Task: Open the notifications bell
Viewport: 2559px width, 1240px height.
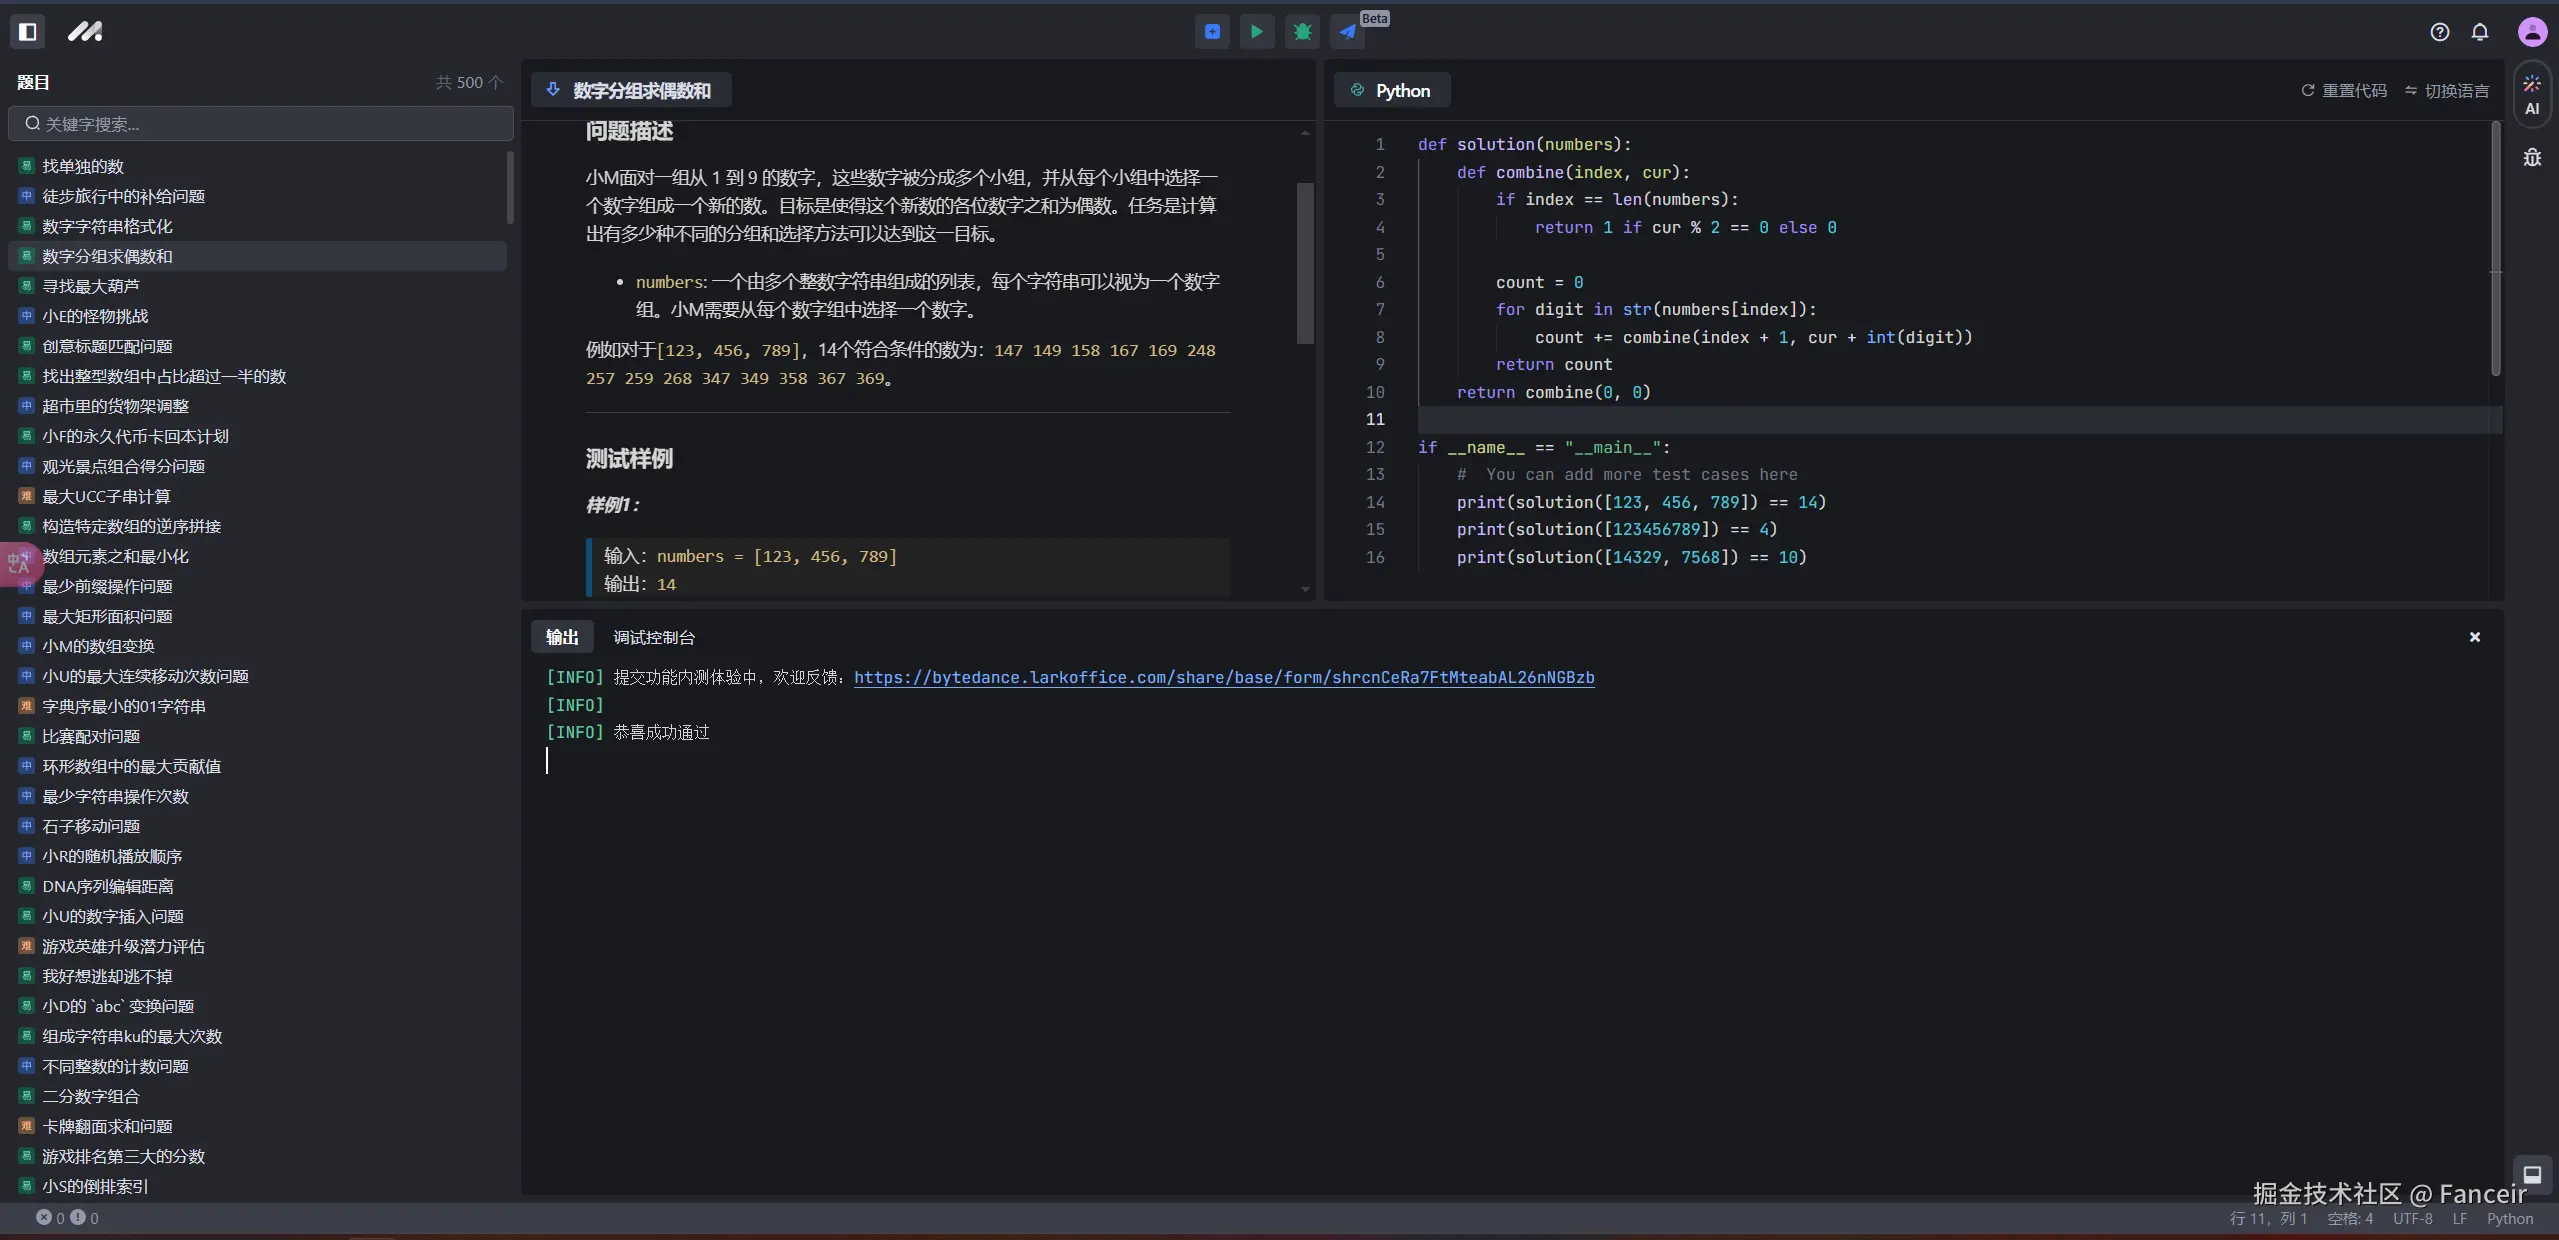Action: point(2480,32)
